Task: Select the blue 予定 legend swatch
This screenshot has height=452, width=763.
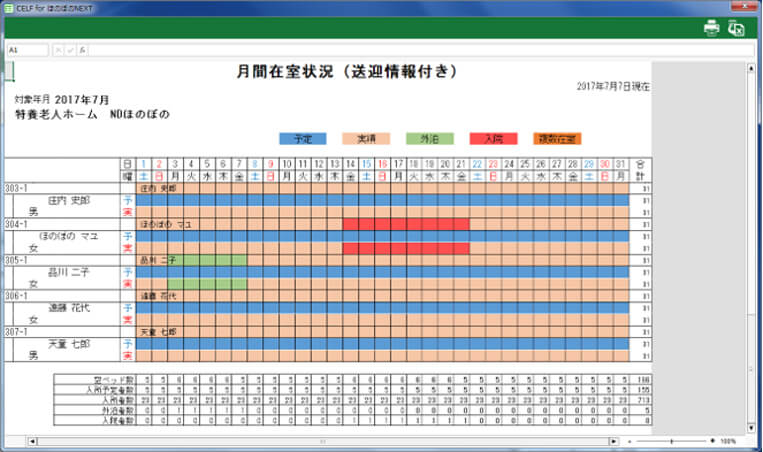Action: (303, 139)
